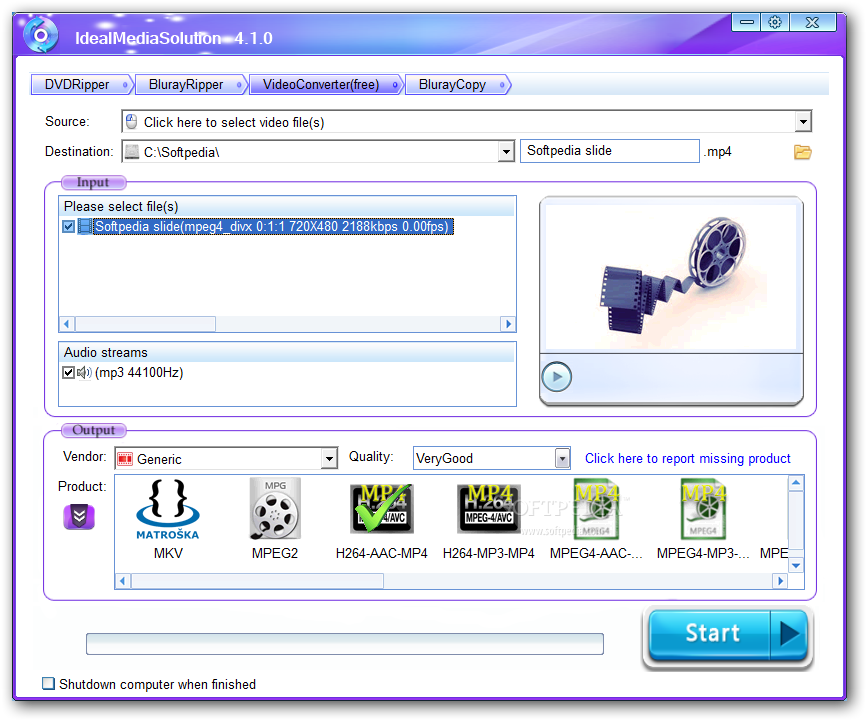
Task: Select the MPEG4-MP3 format icon
Action: click(703, 509)
